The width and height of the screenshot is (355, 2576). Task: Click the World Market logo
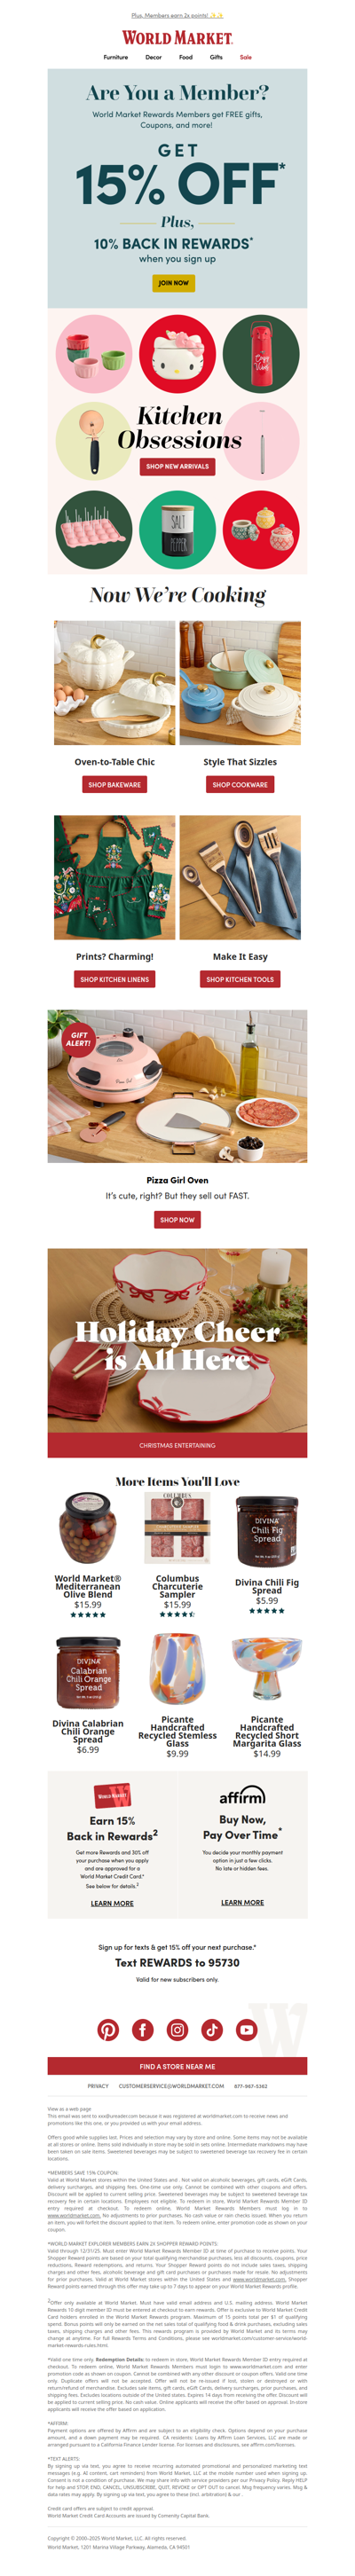pos(177,38)
